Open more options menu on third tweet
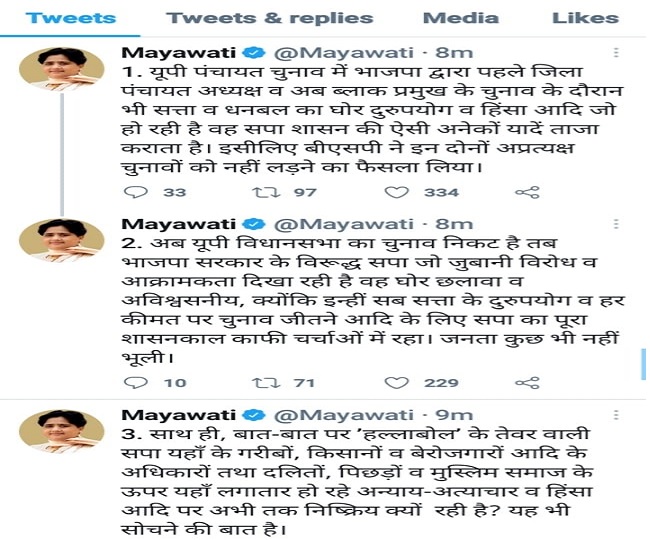Screen dimensions: 650x540 pyautogui.click(x=616, y=415)
